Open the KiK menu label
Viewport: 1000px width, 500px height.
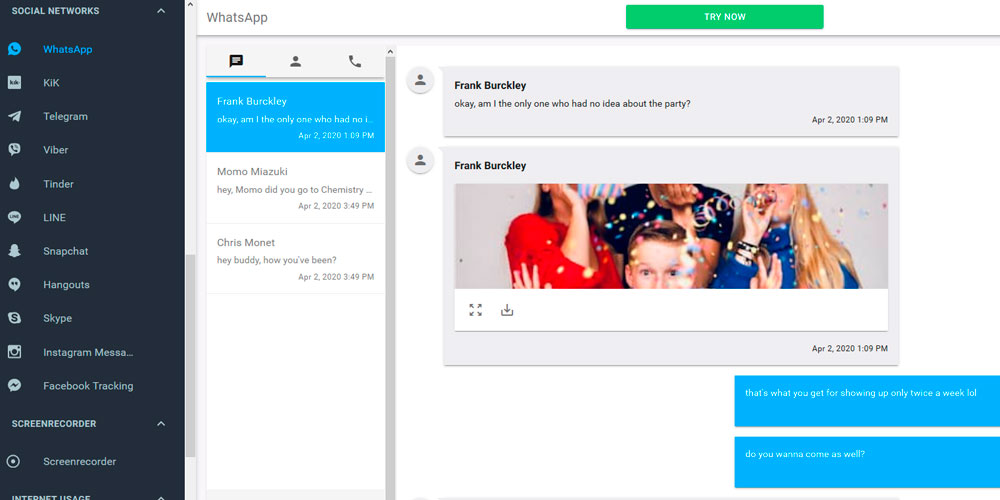(x=51, y=83)
